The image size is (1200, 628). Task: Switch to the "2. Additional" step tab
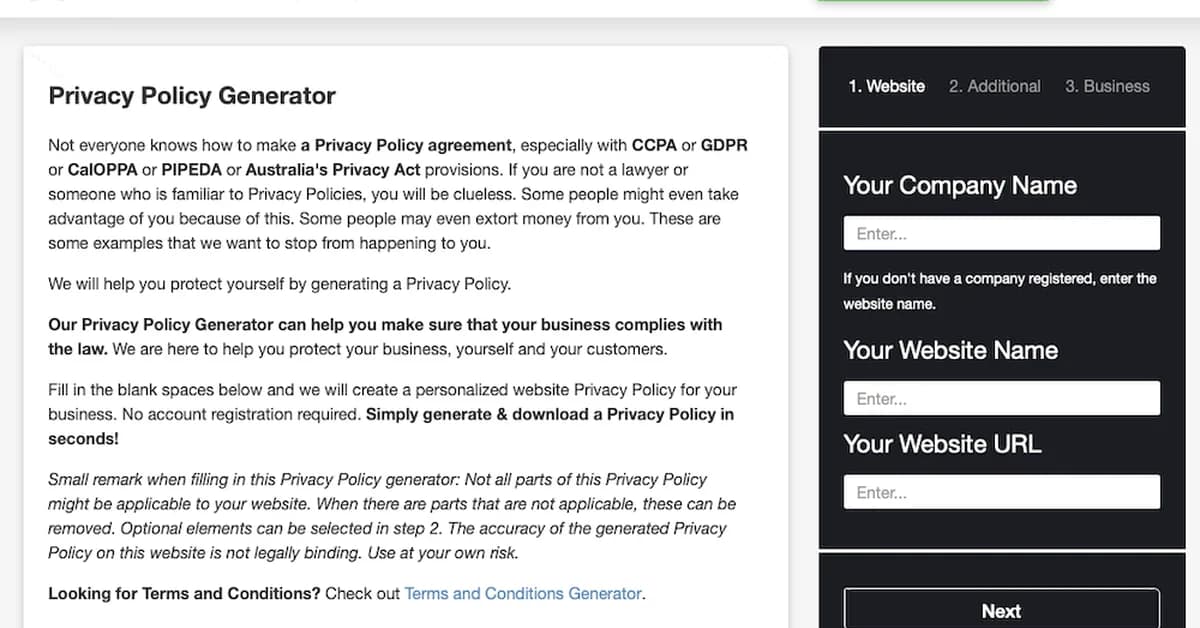[994, 86]
